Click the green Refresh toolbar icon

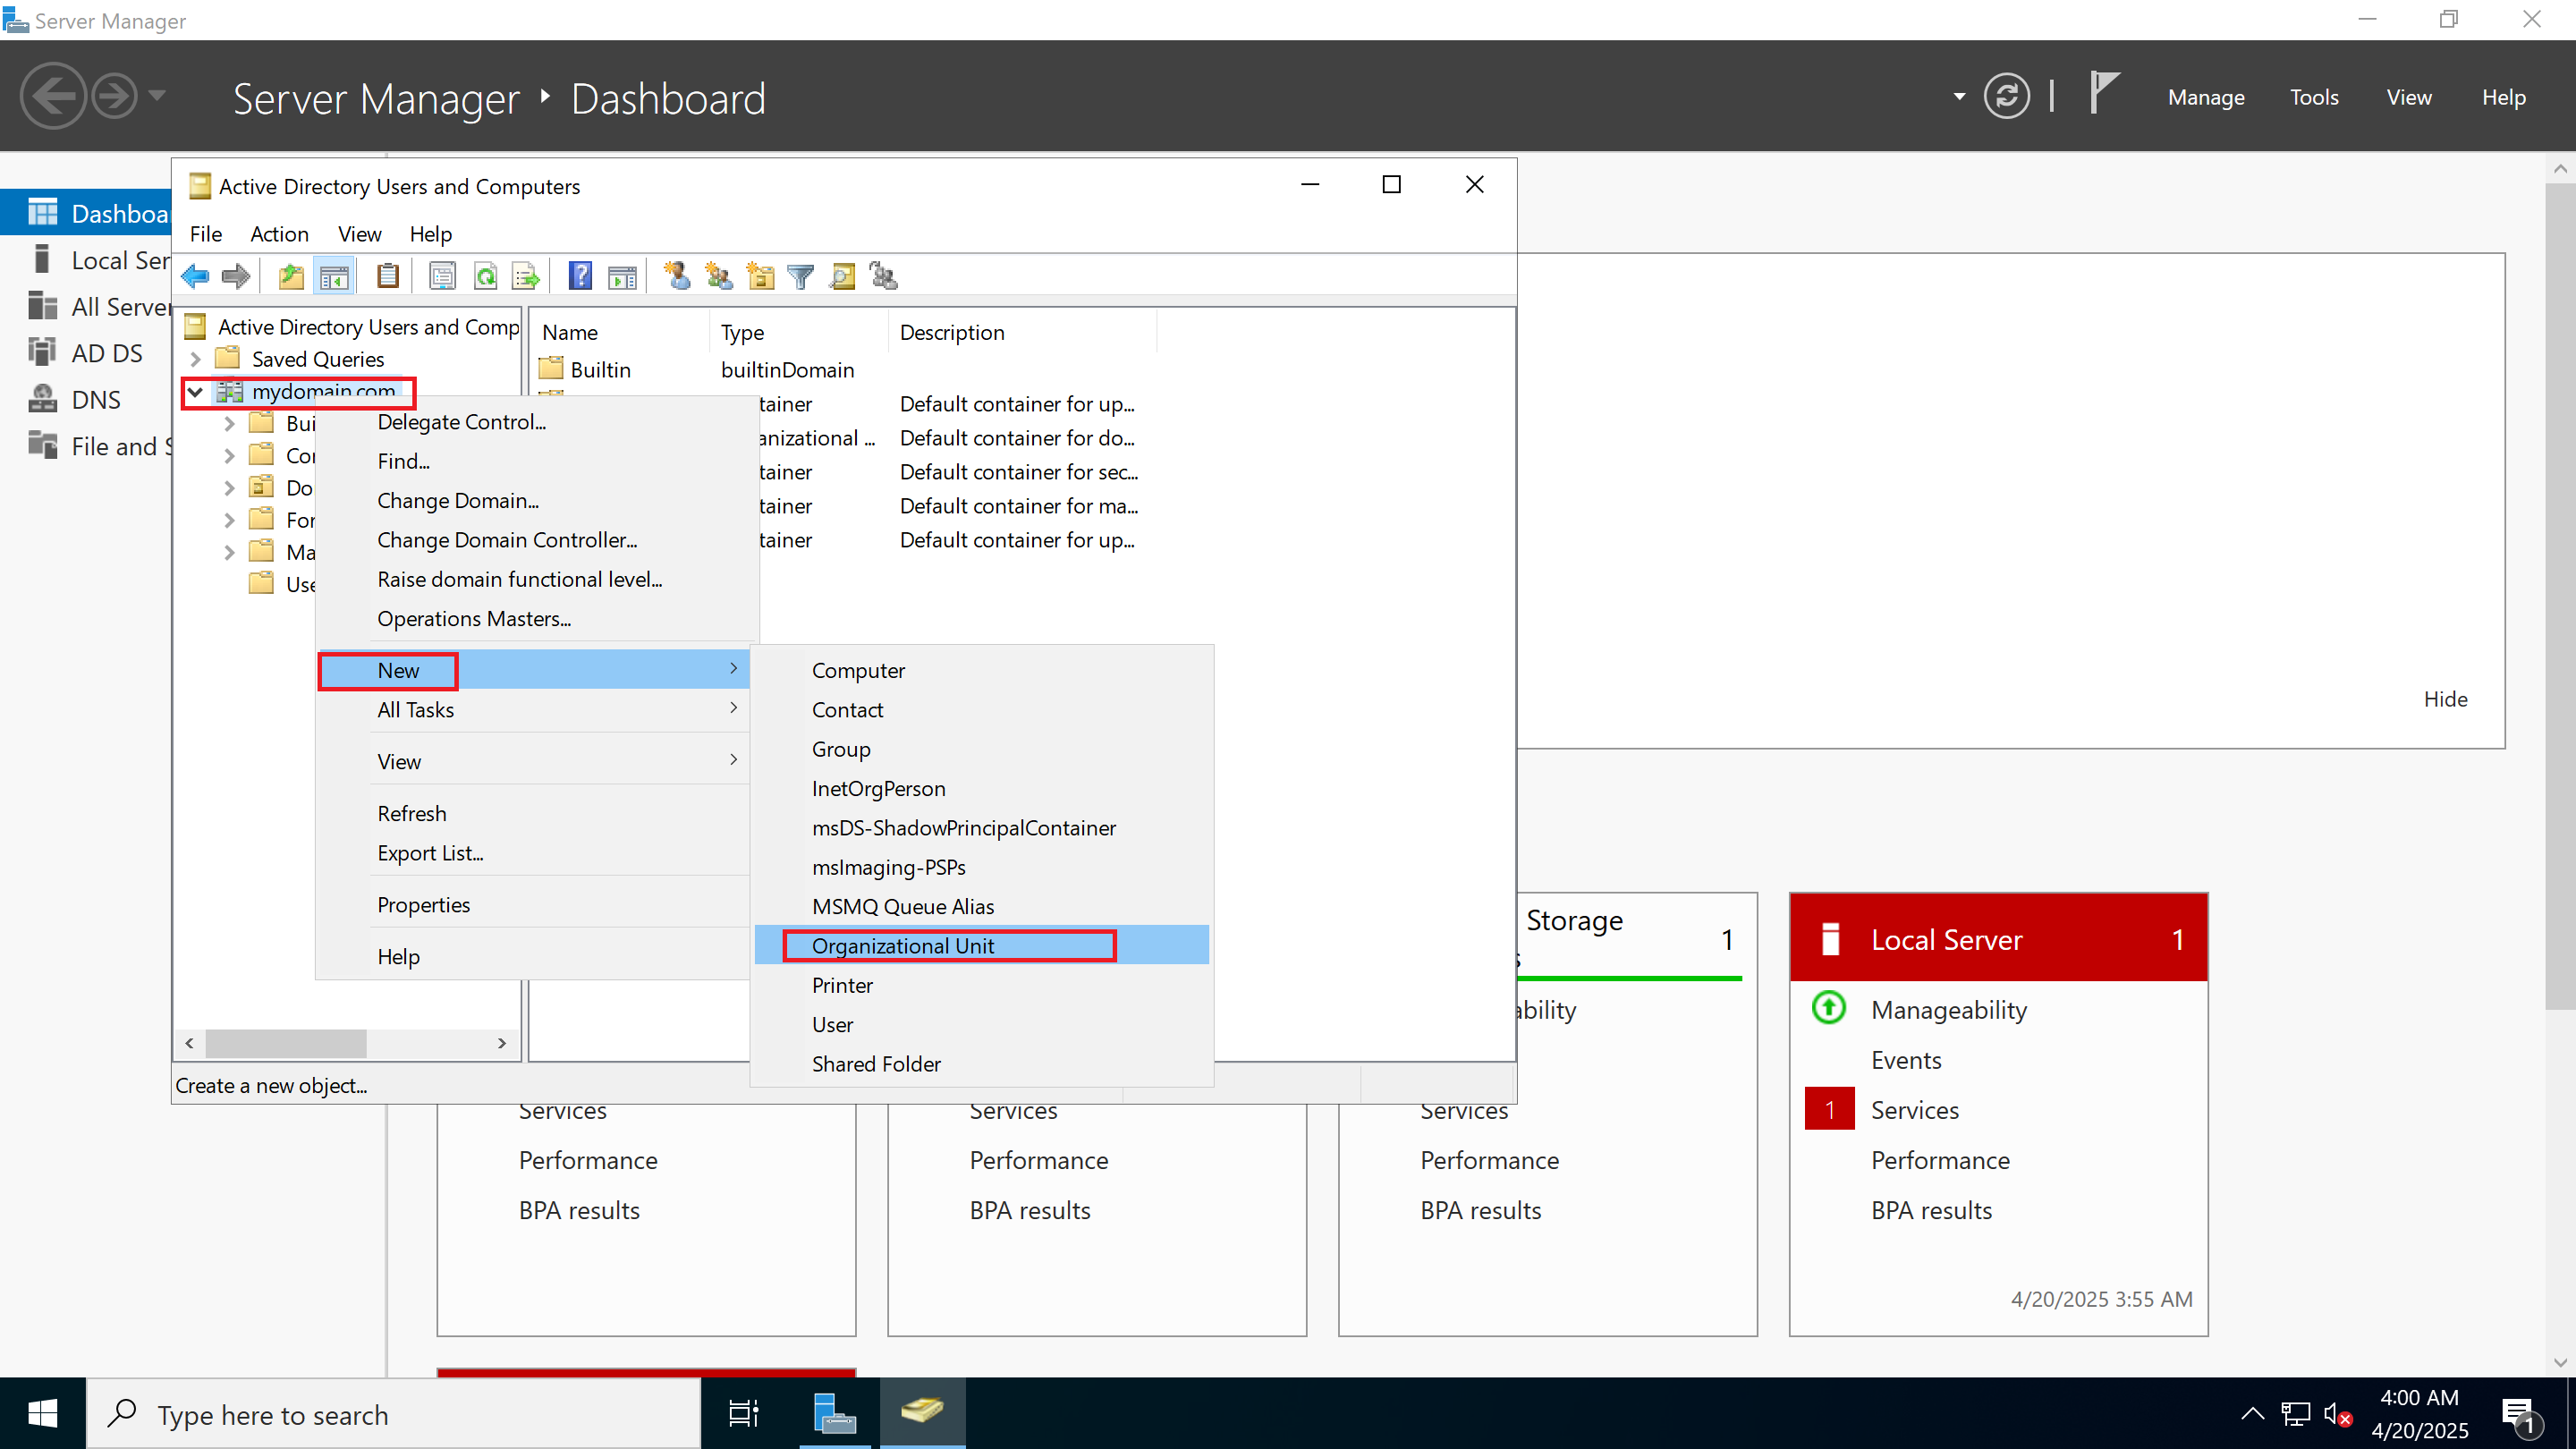click(485, 276)
